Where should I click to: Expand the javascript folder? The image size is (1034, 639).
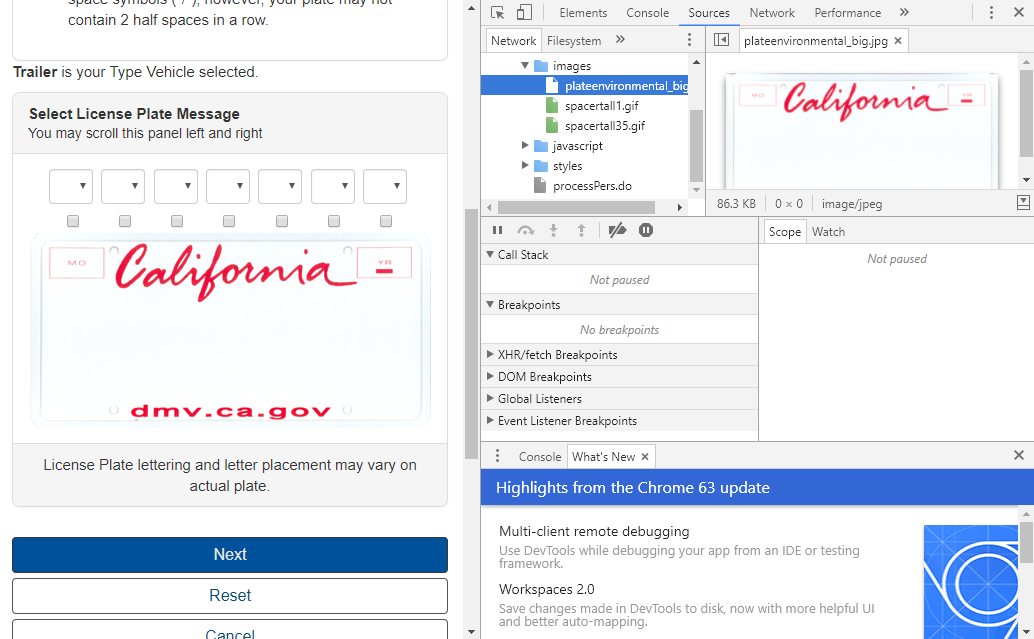[525, 145]
